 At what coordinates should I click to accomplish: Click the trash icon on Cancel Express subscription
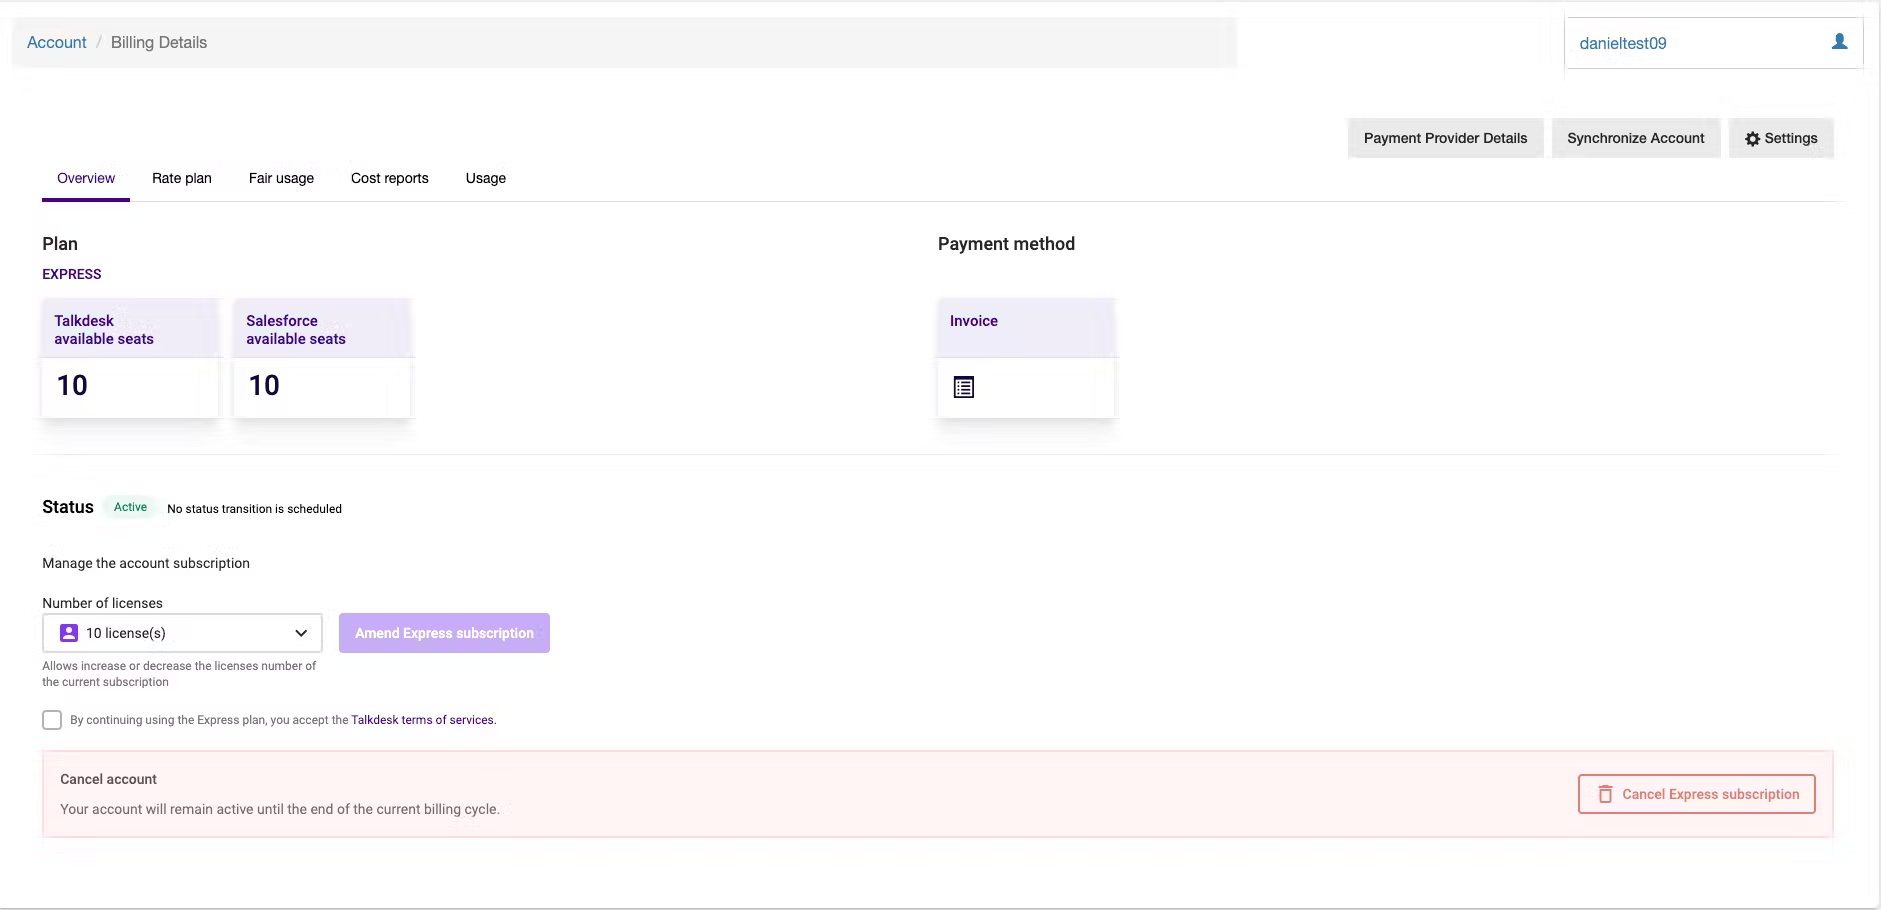(1605, 794)
